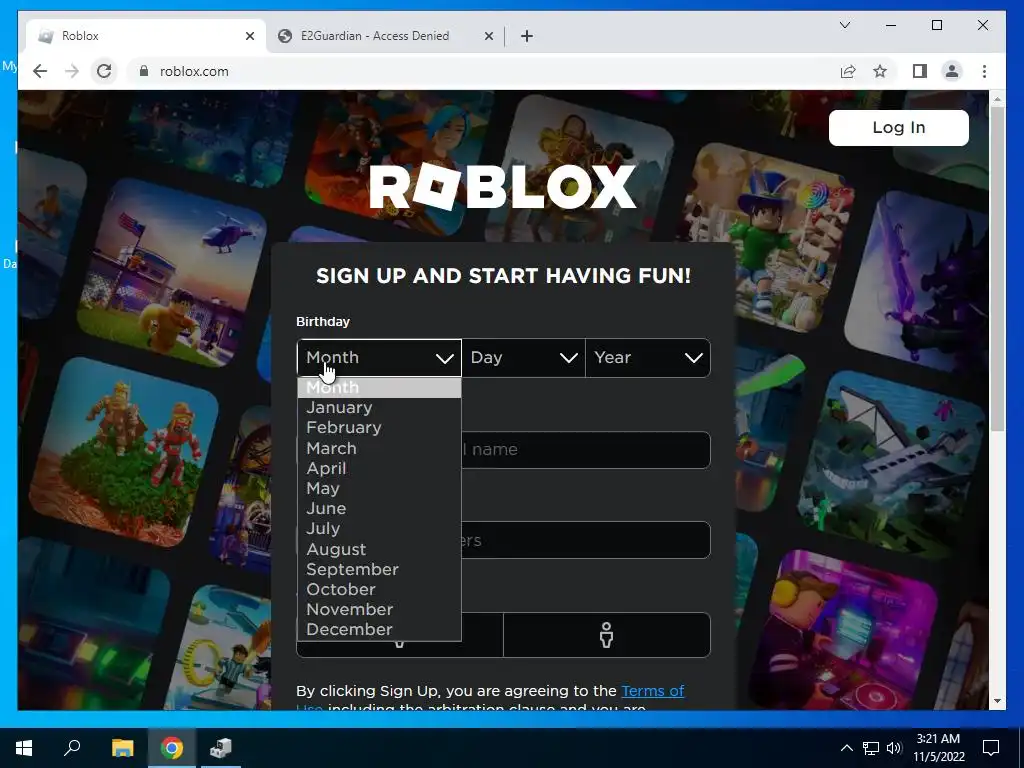
Task: Open the Windows notification center
Action: 991,748
